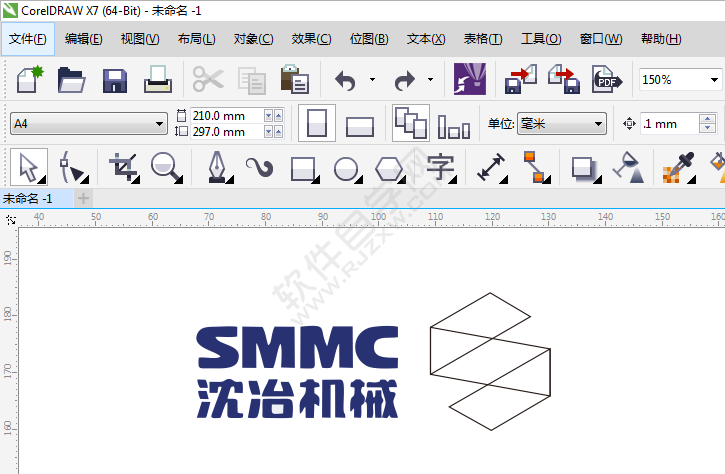Click the nudge distance .1 mm field
725x474 pixels.
(670, 123)
